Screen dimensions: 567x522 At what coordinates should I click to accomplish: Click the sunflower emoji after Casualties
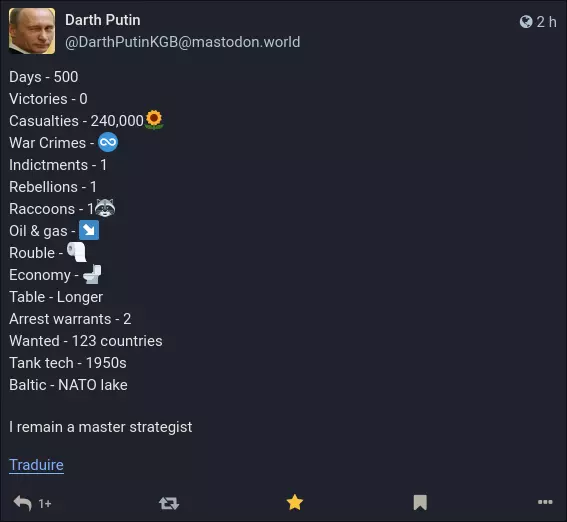(x=154, y=120)
